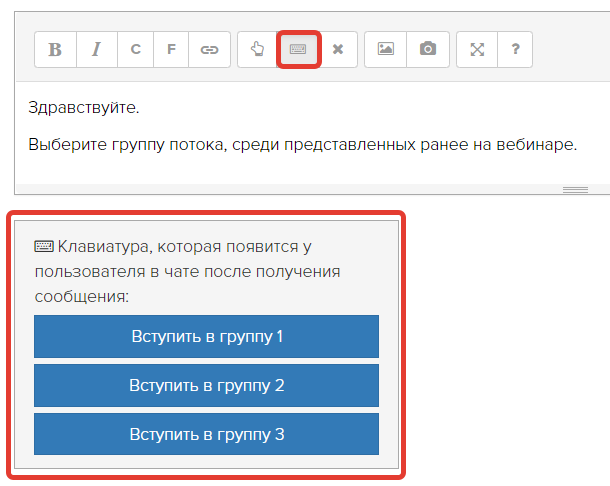Insert an image with the picture icon
The image size is (610, 486).
386,49
